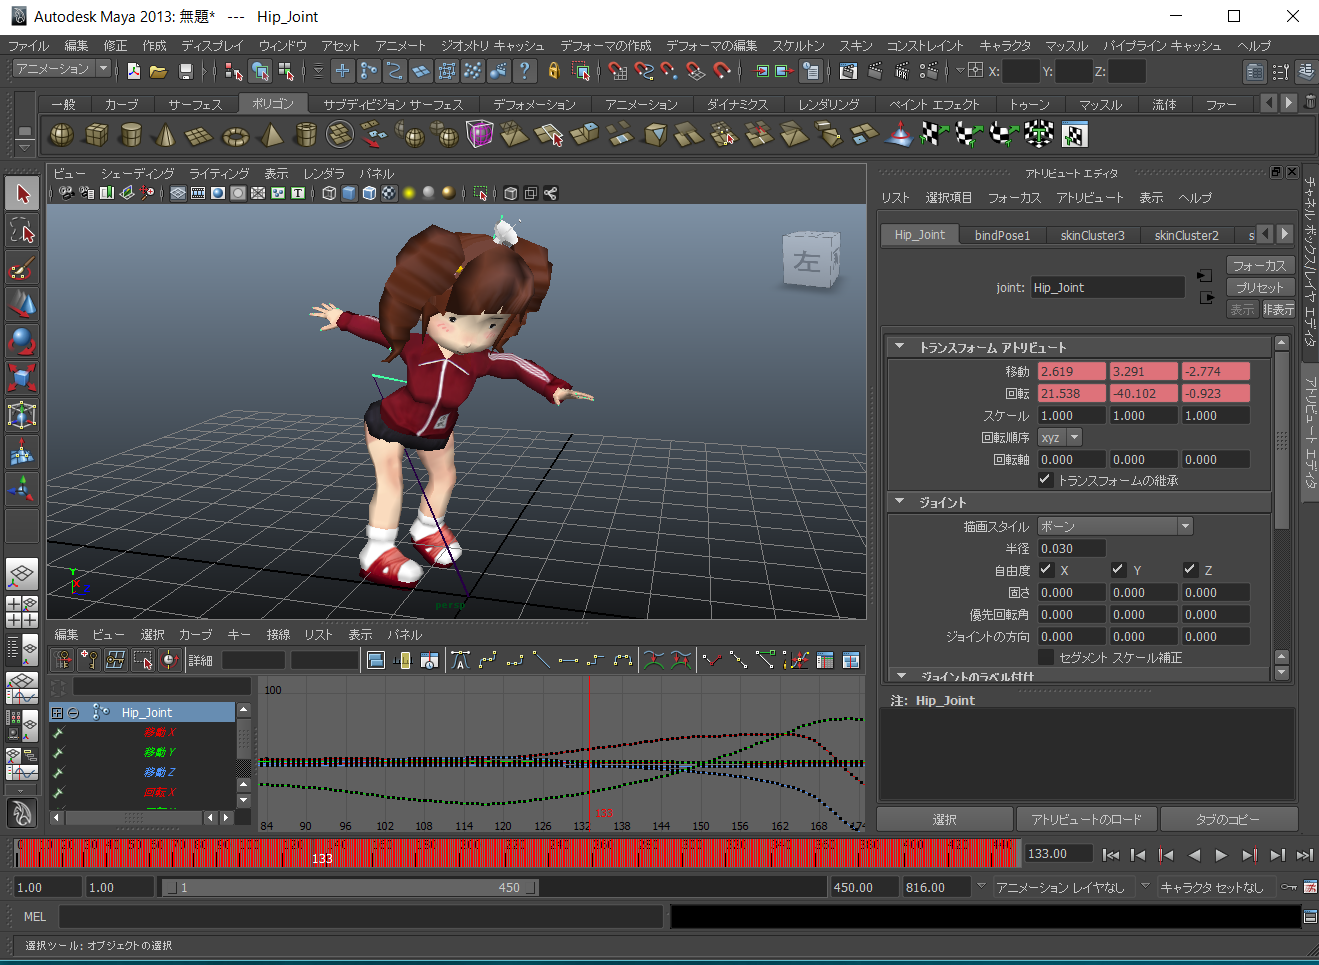Click the save scene icon
This screenshot has height=965, width=1319.
[x=186, y=71]
